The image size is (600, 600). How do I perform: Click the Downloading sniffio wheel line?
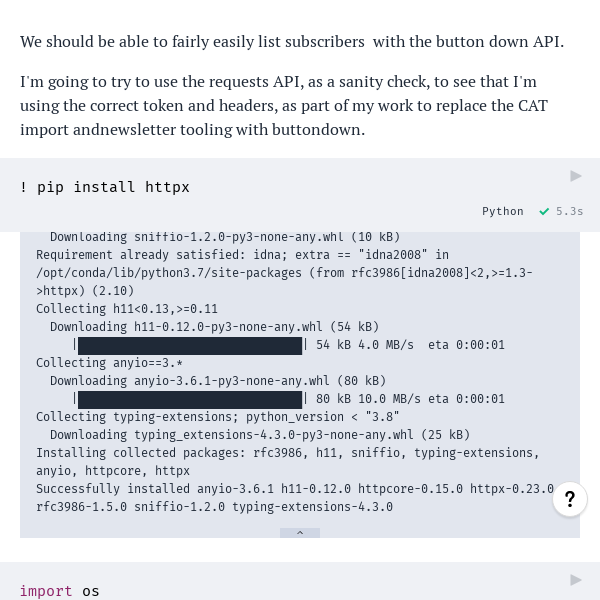coord(225,237)
